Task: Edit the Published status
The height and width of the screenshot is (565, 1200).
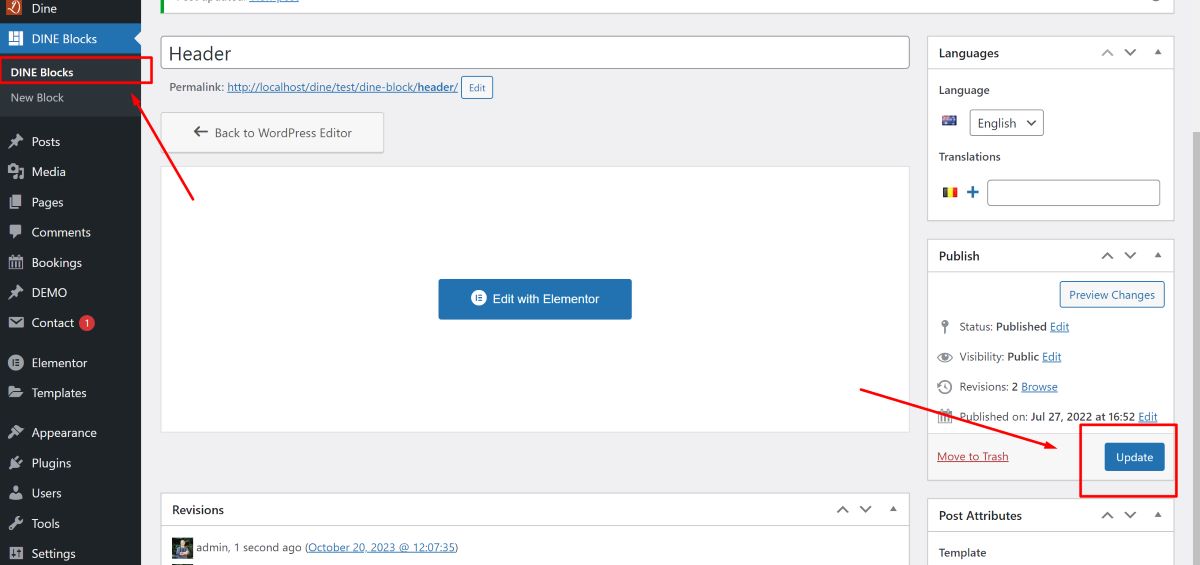Action: (1060, 327)
